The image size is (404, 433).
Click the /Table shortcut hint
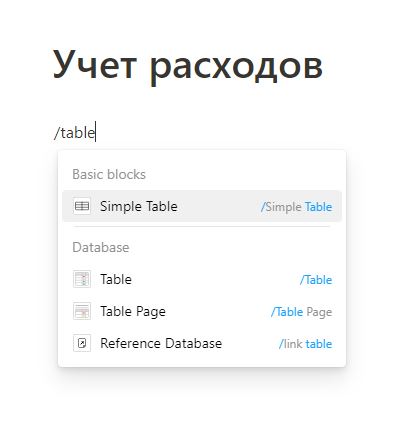316,280
